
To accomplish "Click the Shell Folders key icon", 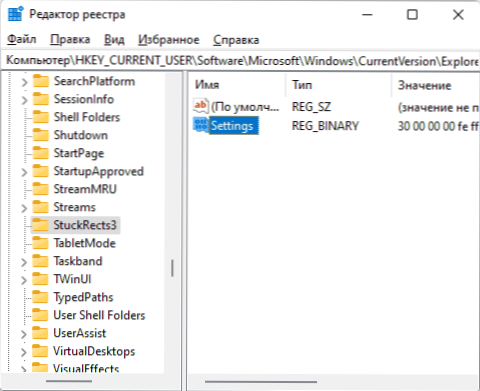I will tap(41, 117).
